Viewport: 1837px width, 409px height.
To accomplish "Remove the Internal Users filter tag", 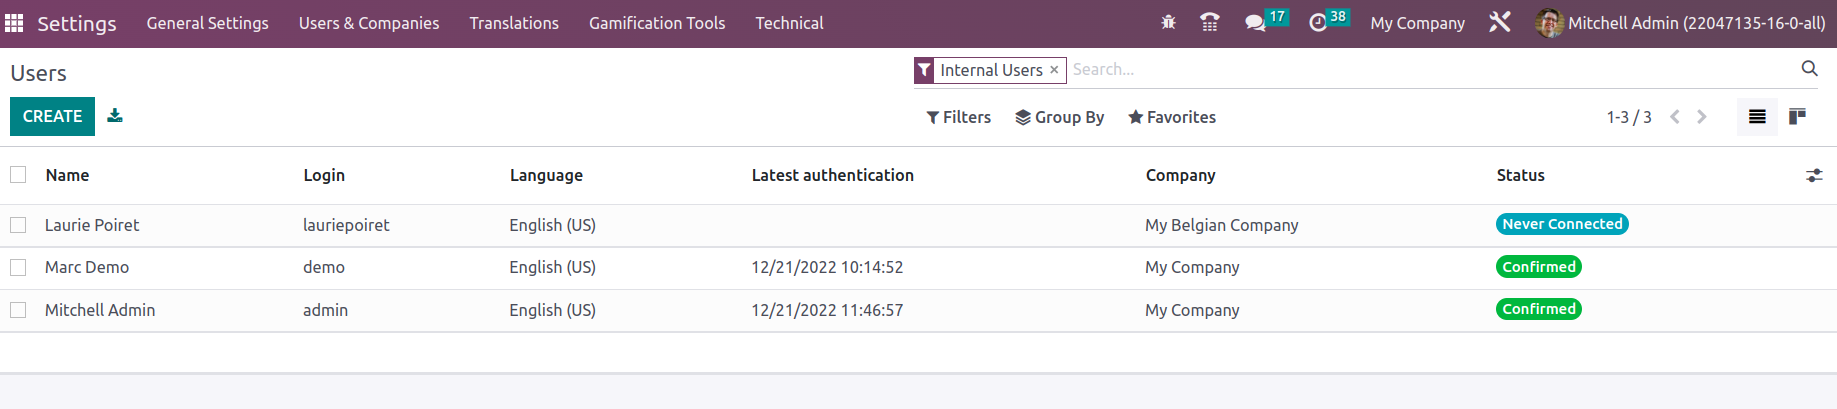I will pos(1054,70).
